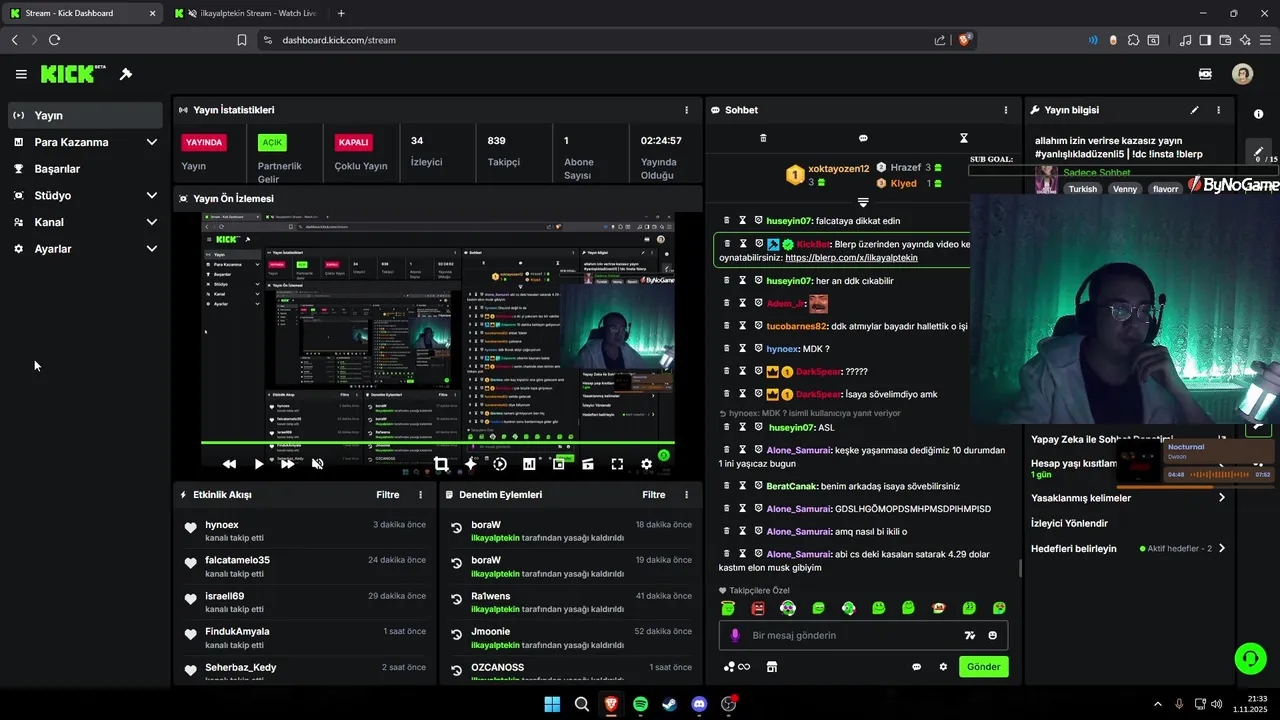
Task: Open stats bar-chart icon in preview
Action: click(529, 464)
